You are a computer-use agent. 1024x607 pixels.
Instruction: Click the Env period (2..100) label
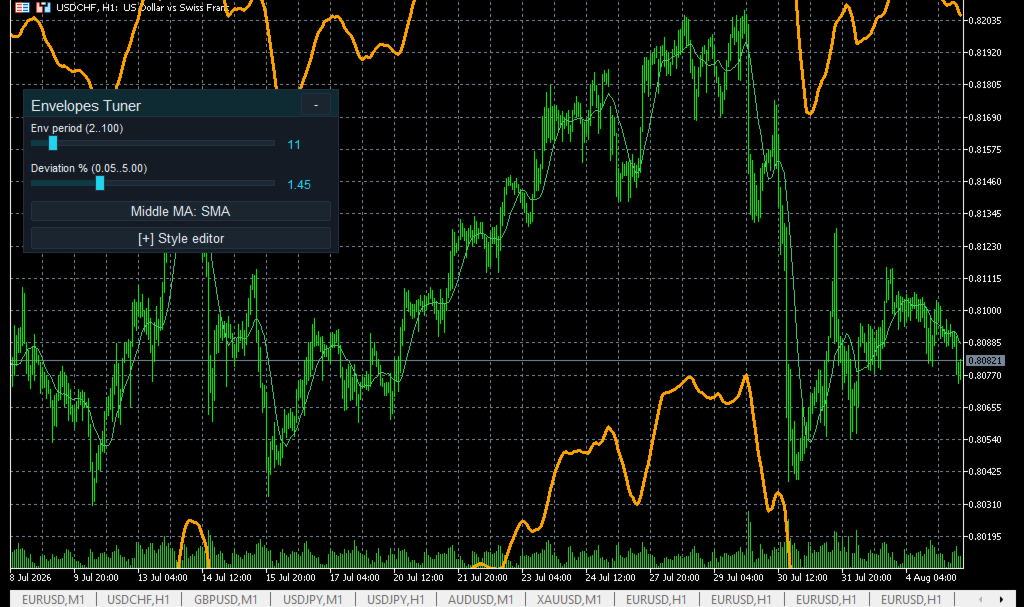pyautogui.click(x=77, y=128)
